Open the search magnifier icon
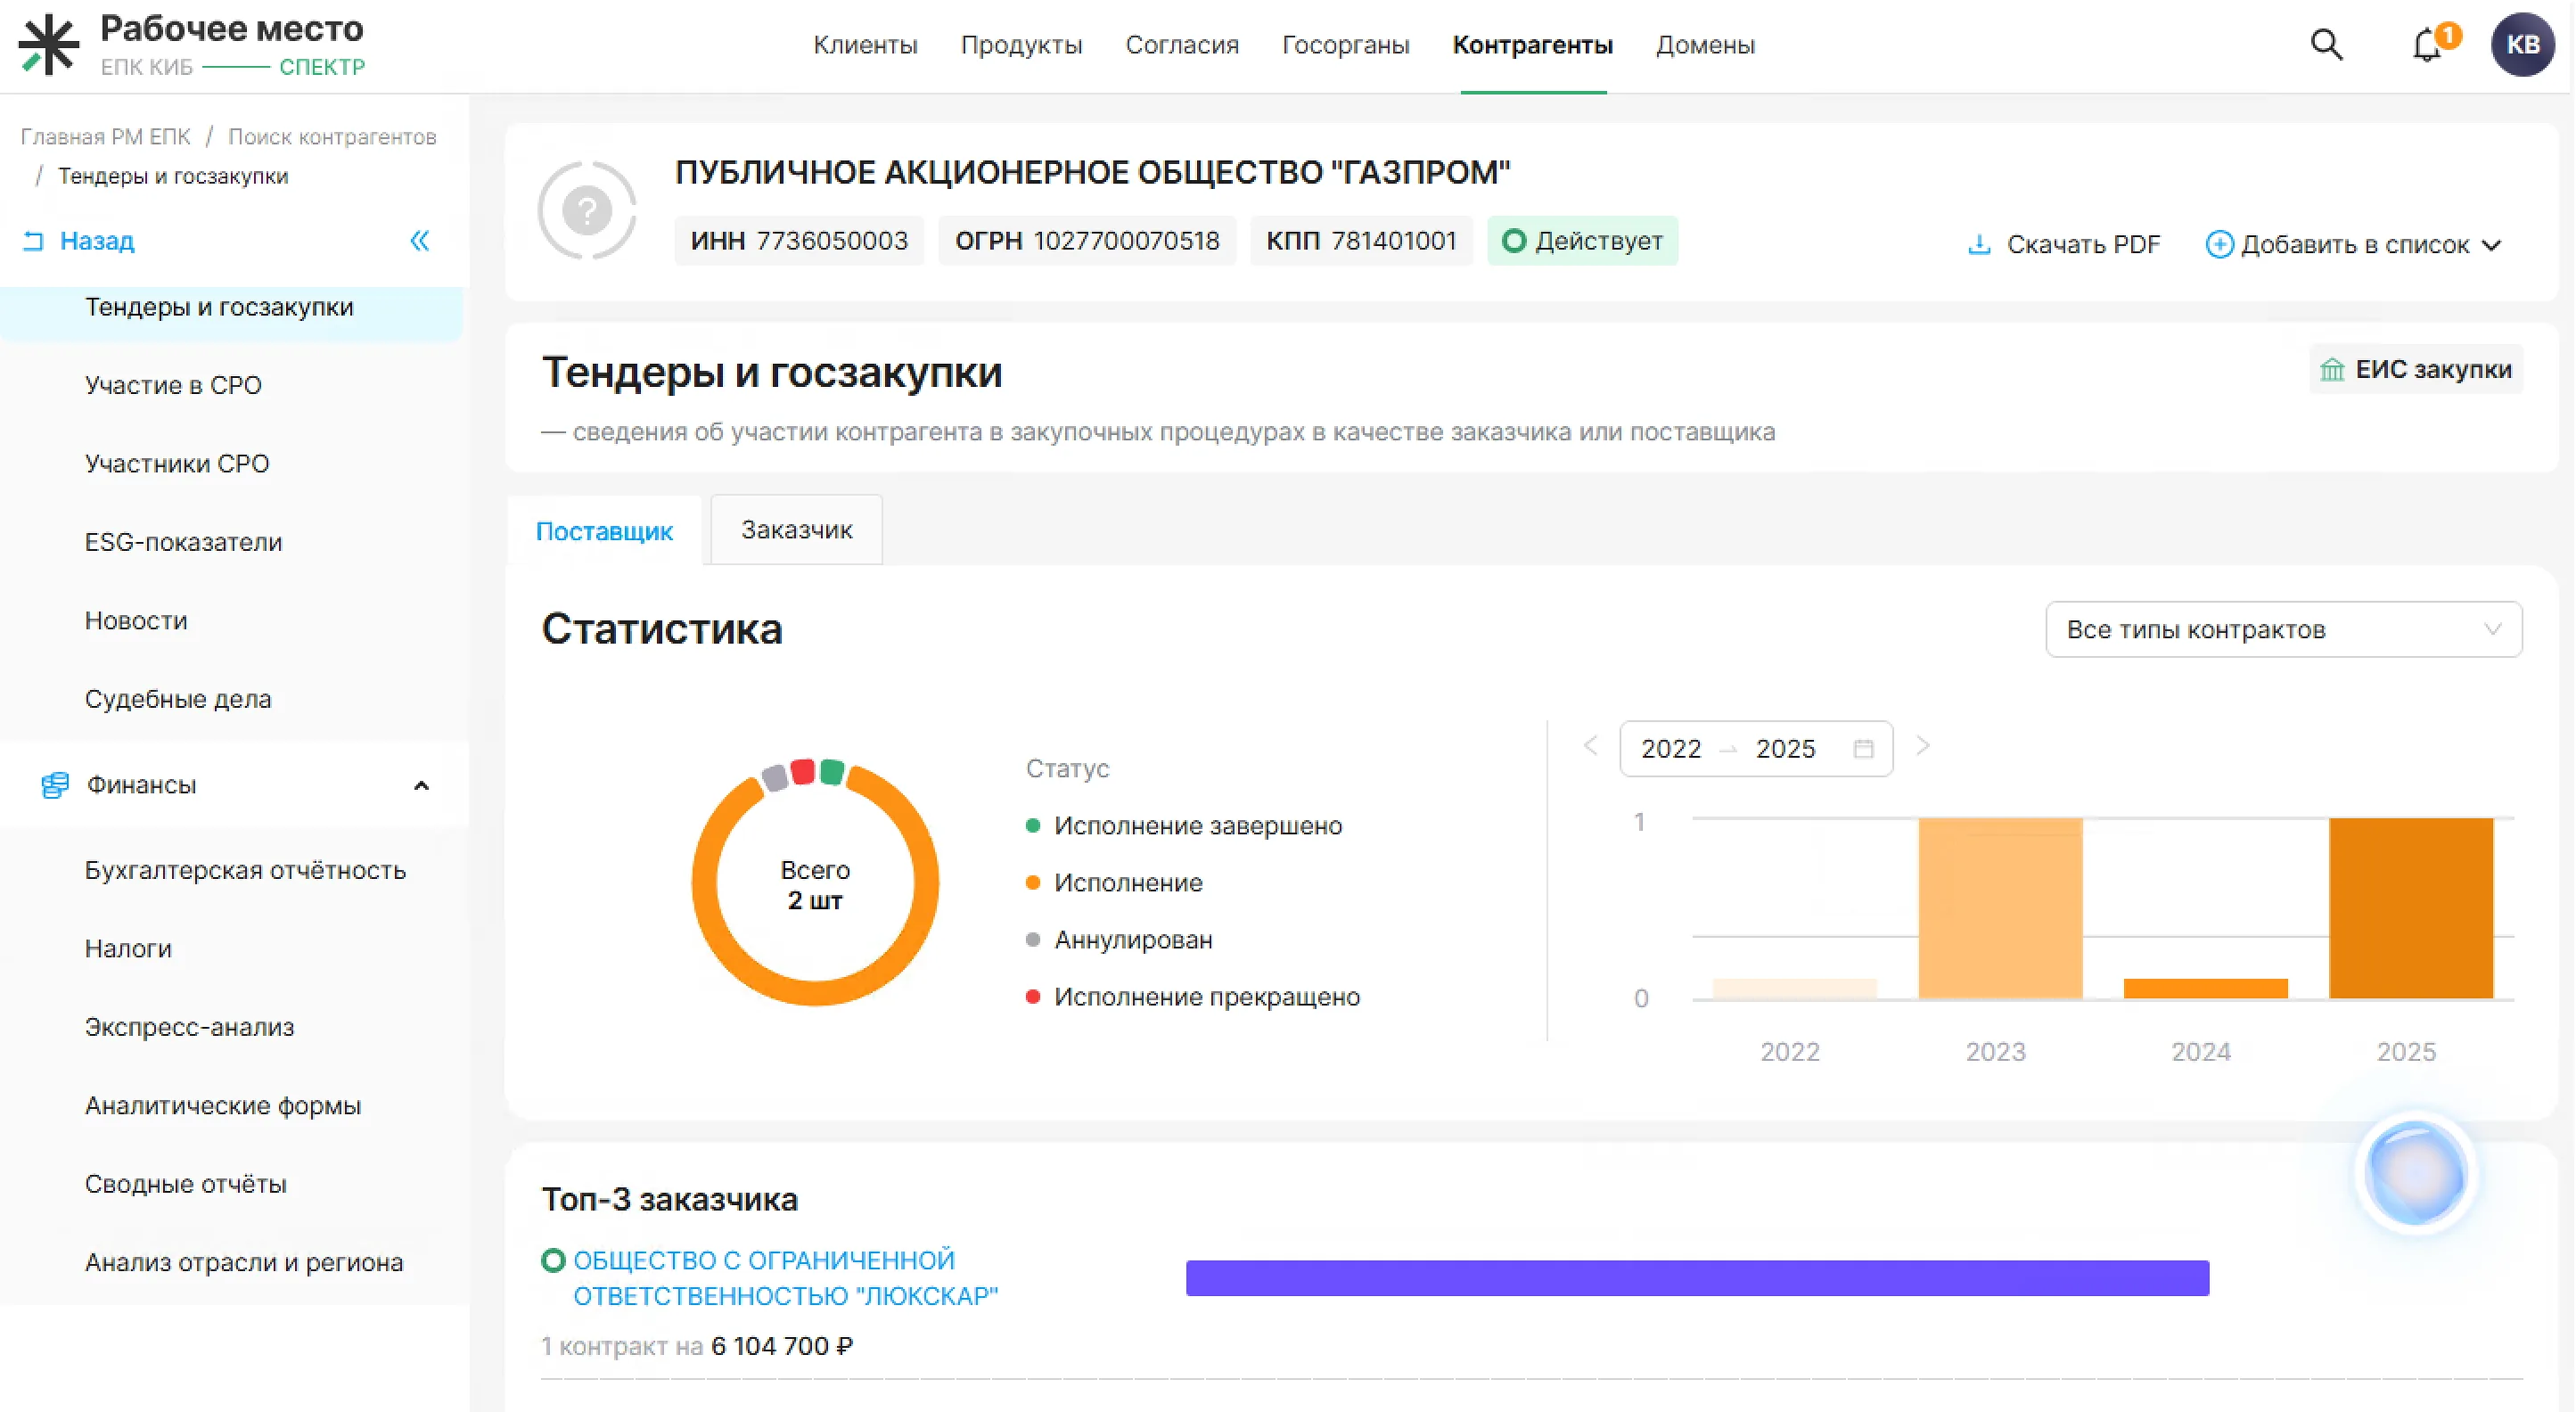This screenshot has height=1412, width=2576. pos(2326,45)
